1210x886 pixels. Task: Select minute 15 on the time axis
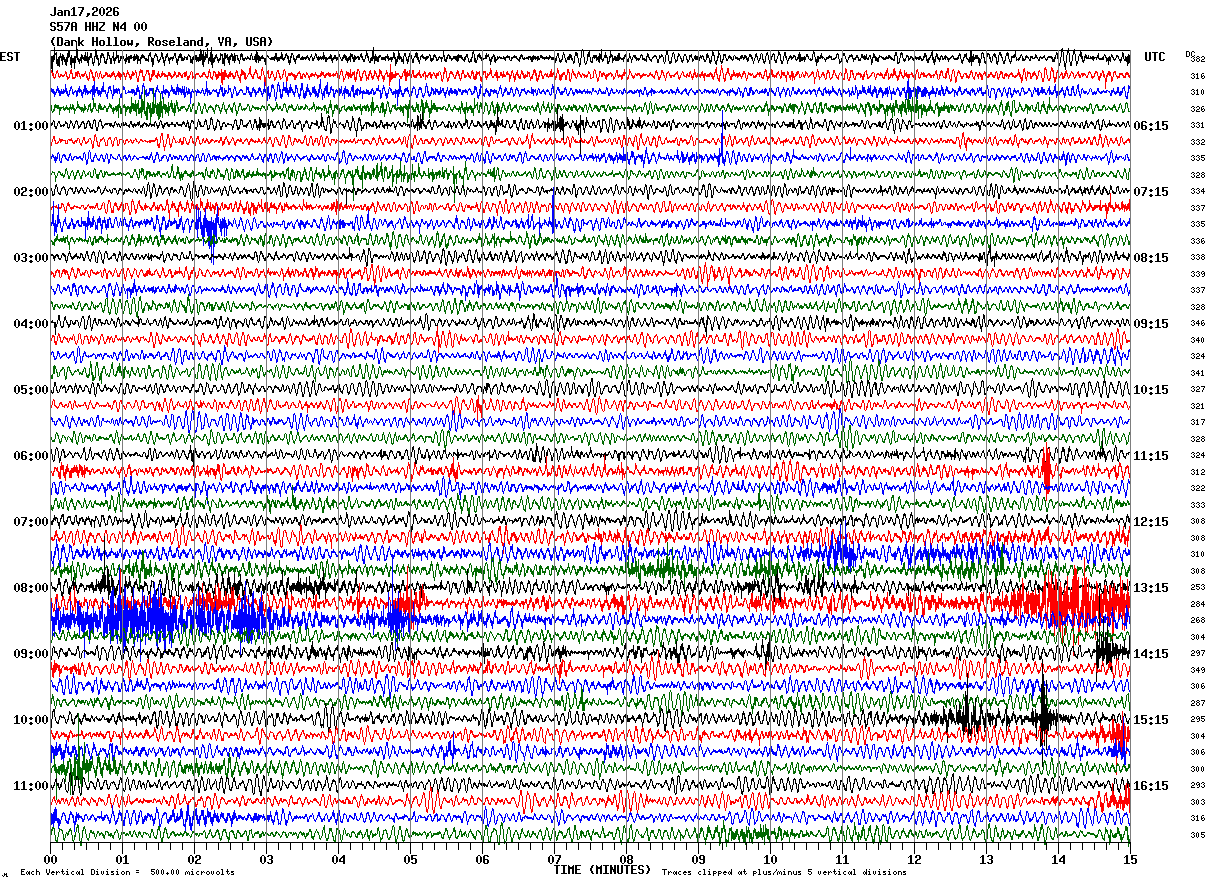pyautogui.click(x=1130, y=859)
